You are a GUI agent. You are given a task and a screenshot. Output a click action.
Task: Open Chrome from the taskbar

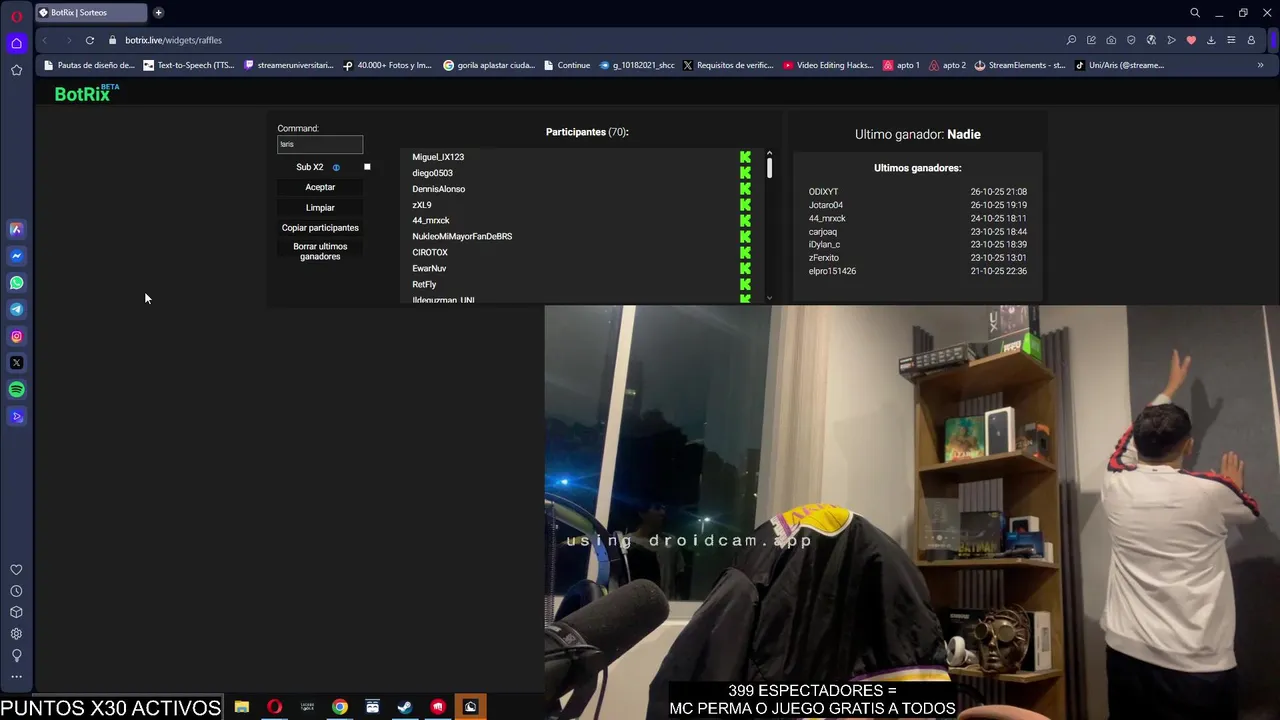tap(340, 707)
